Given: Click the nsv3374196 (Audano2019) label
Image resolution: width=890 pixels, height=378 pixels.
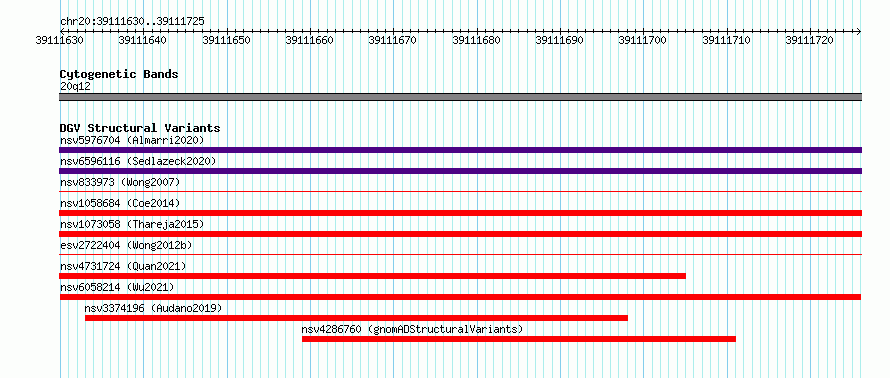Looking at the screenshot, I should click(x=153, y=308).
